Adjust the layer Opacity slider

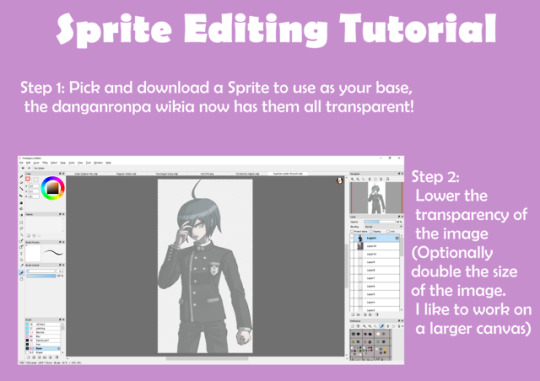[380, 222]
